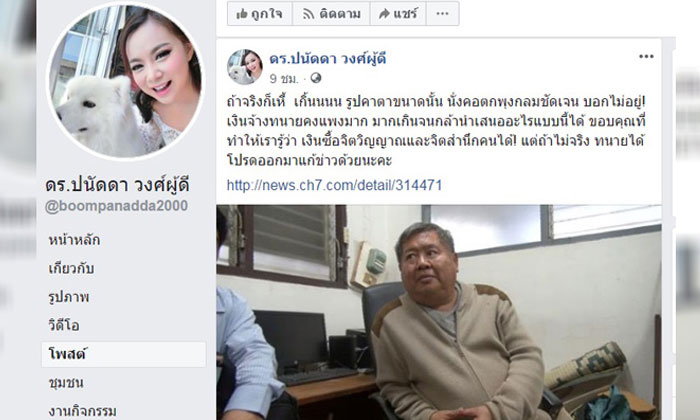
Task: Open the large circular profile picture
Action: click(x=125, y=81)
